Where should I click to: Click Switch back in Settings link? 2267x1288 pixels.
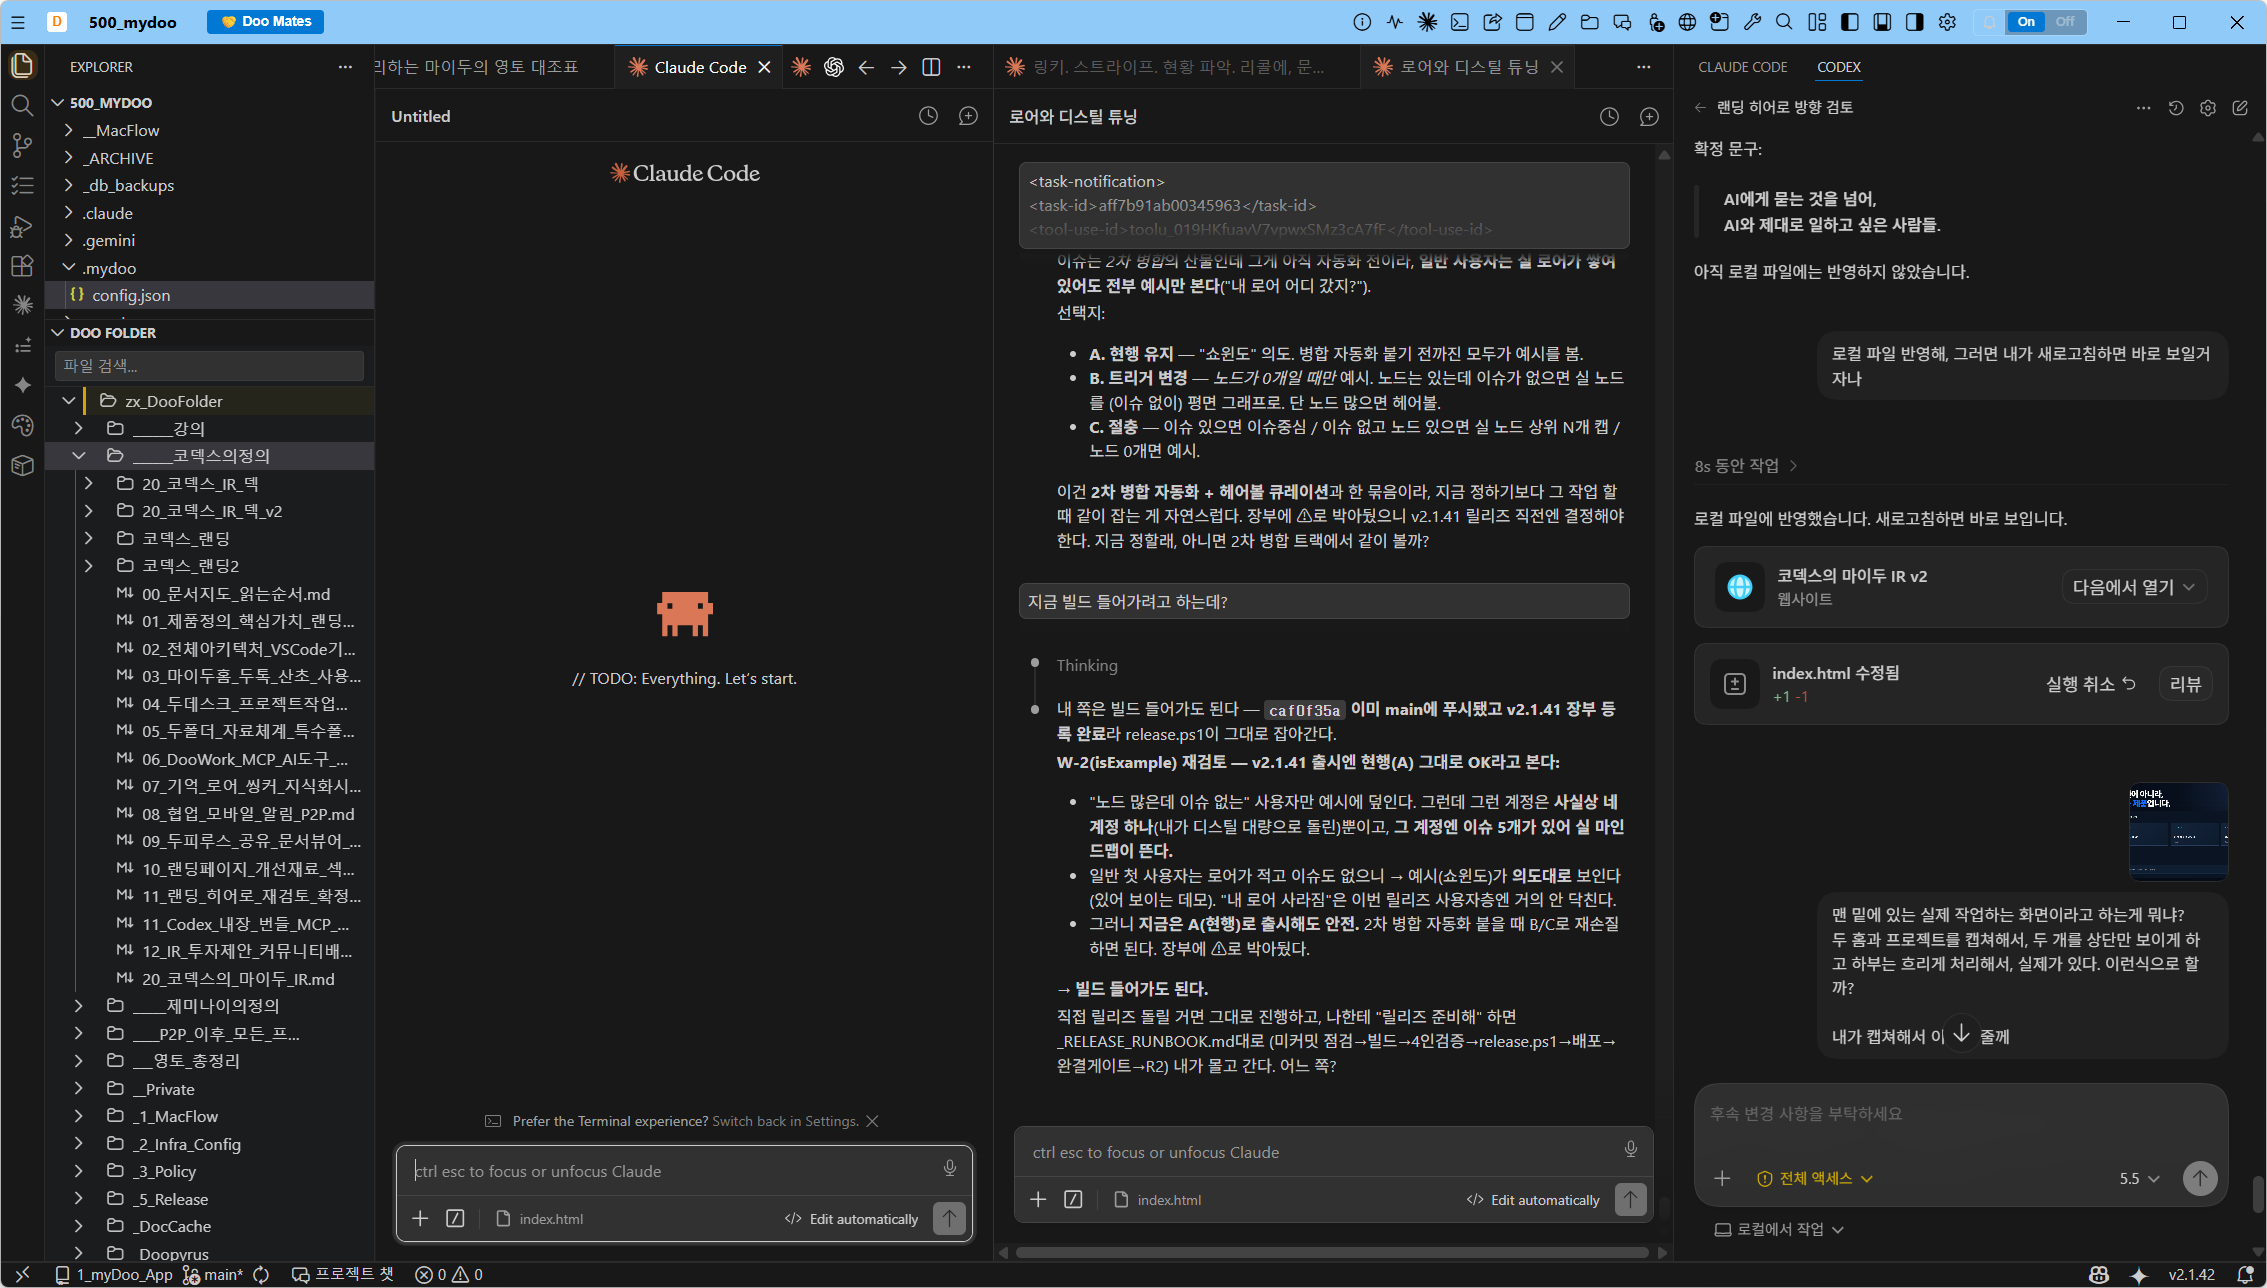point(785,1121)
